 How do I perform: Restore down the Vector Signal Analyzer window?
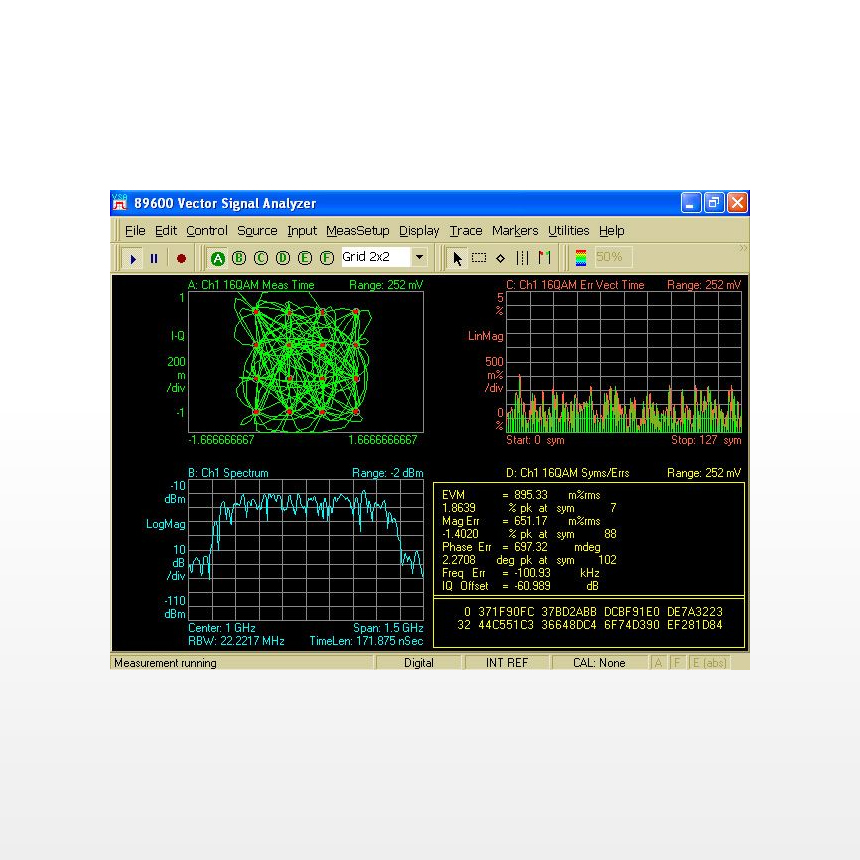pyautogui.click(x=714, y=203)
